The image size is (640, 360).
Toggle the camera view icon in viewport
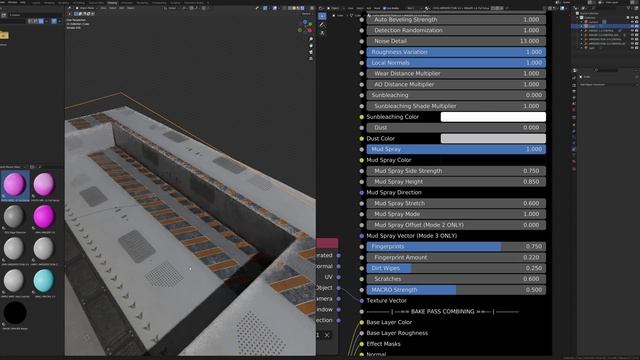coord(311,52)
